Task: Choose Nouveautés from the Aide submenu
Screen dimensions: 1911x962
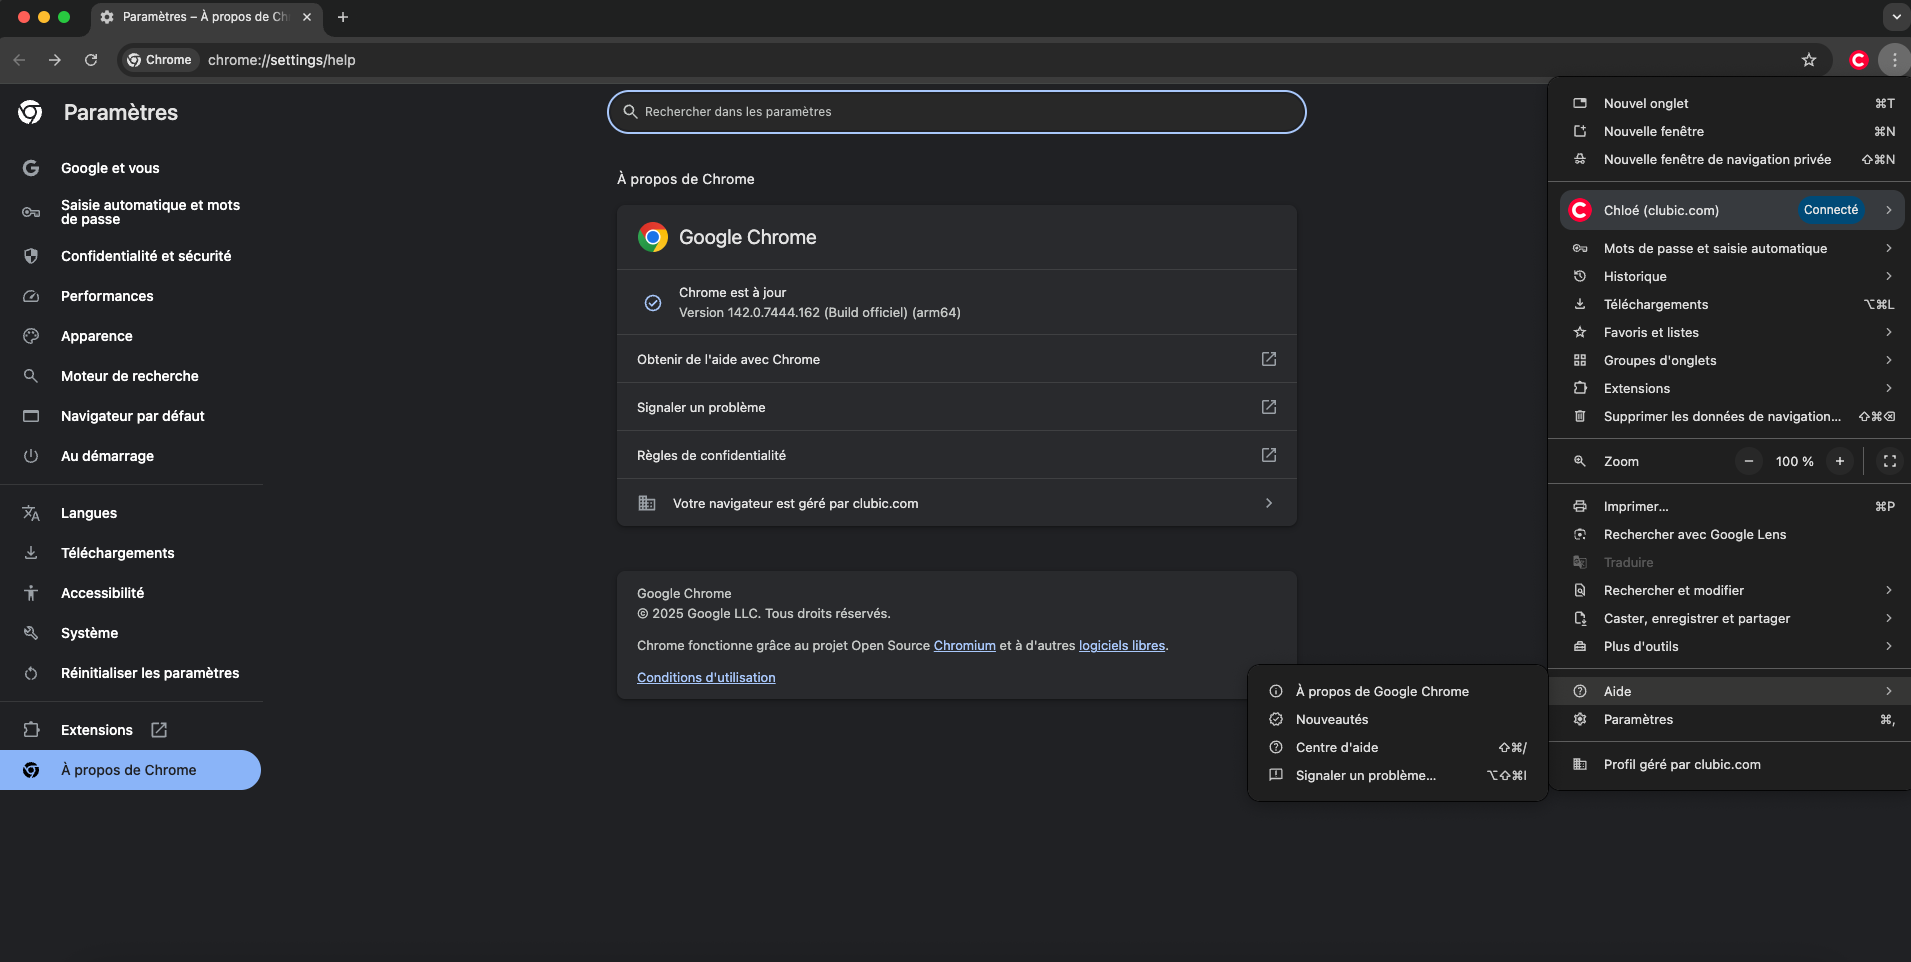Action: pos(1332,719)
